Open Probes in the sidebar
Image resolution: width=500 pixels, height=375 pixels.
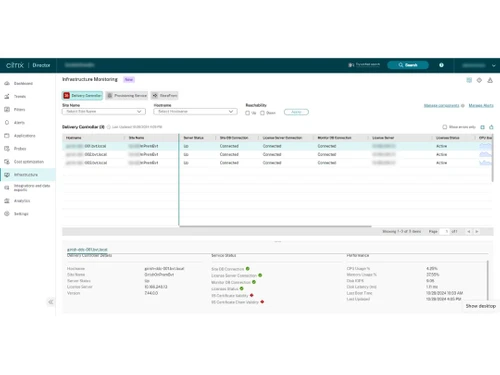[x=20, y=149]
